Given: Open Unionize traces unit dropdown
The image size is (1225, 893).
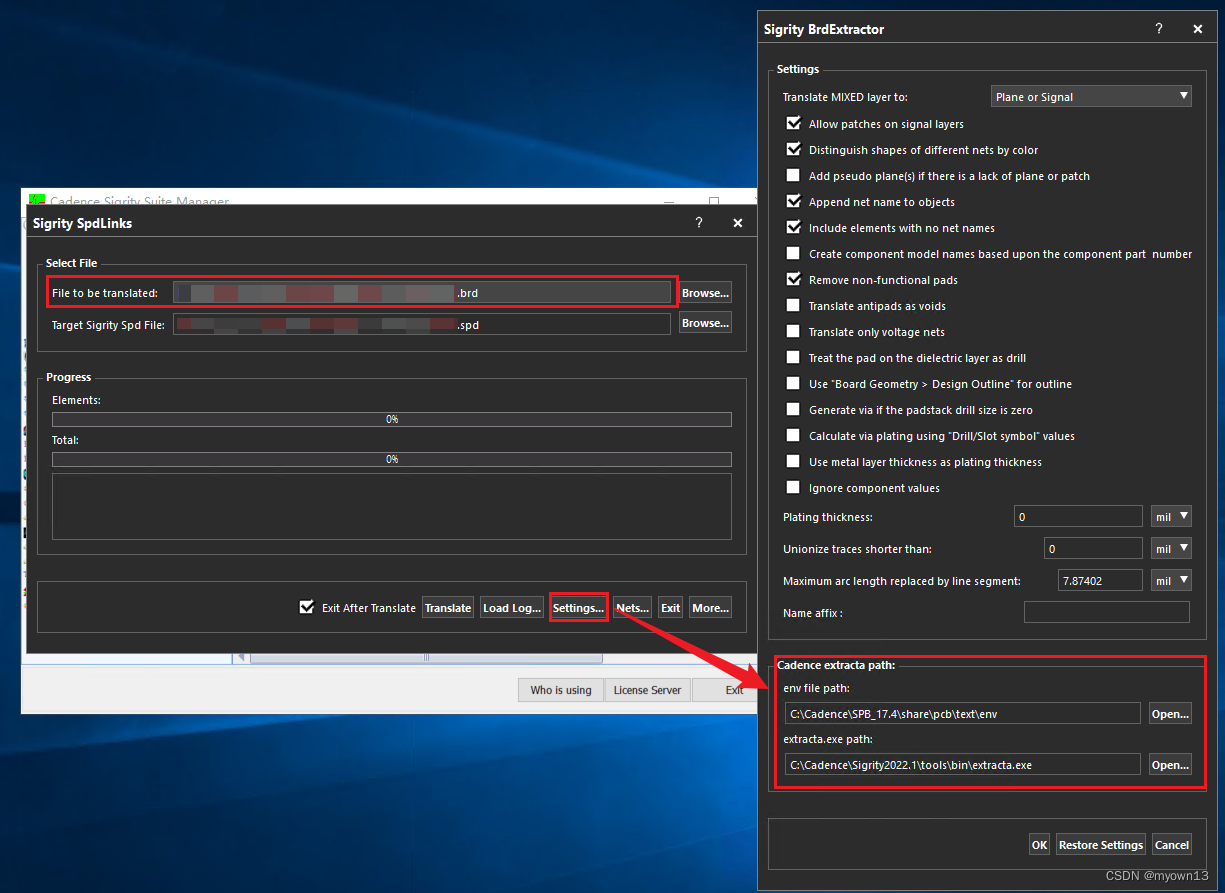Looking at the screenshot, I should [x=1171, y=549].
